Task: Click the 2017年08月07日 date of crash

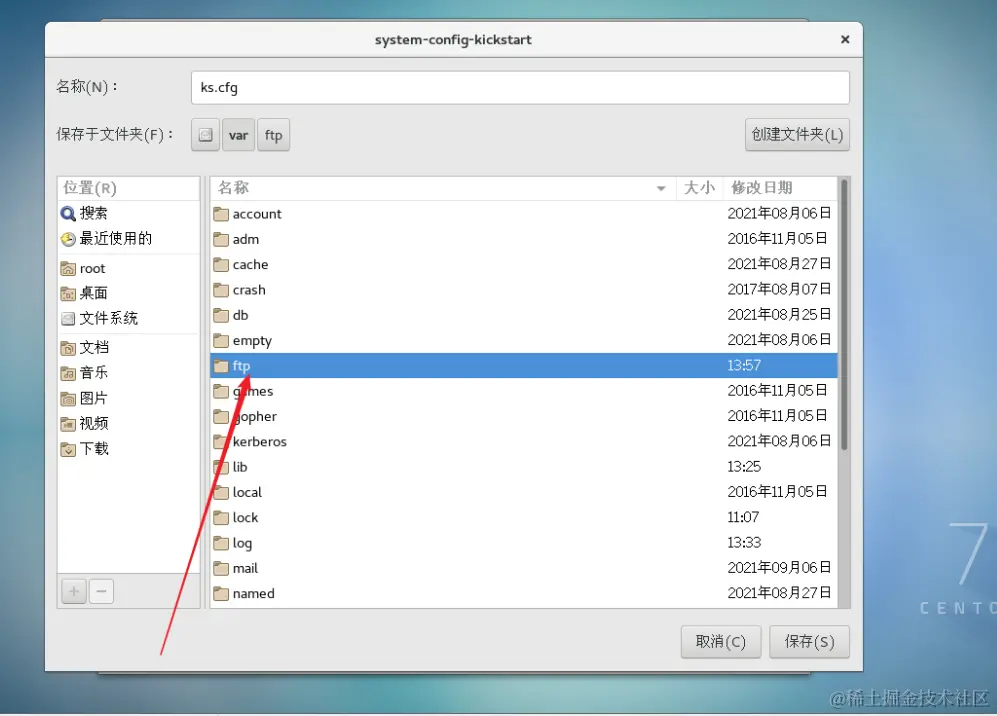Action: point(779,289)
